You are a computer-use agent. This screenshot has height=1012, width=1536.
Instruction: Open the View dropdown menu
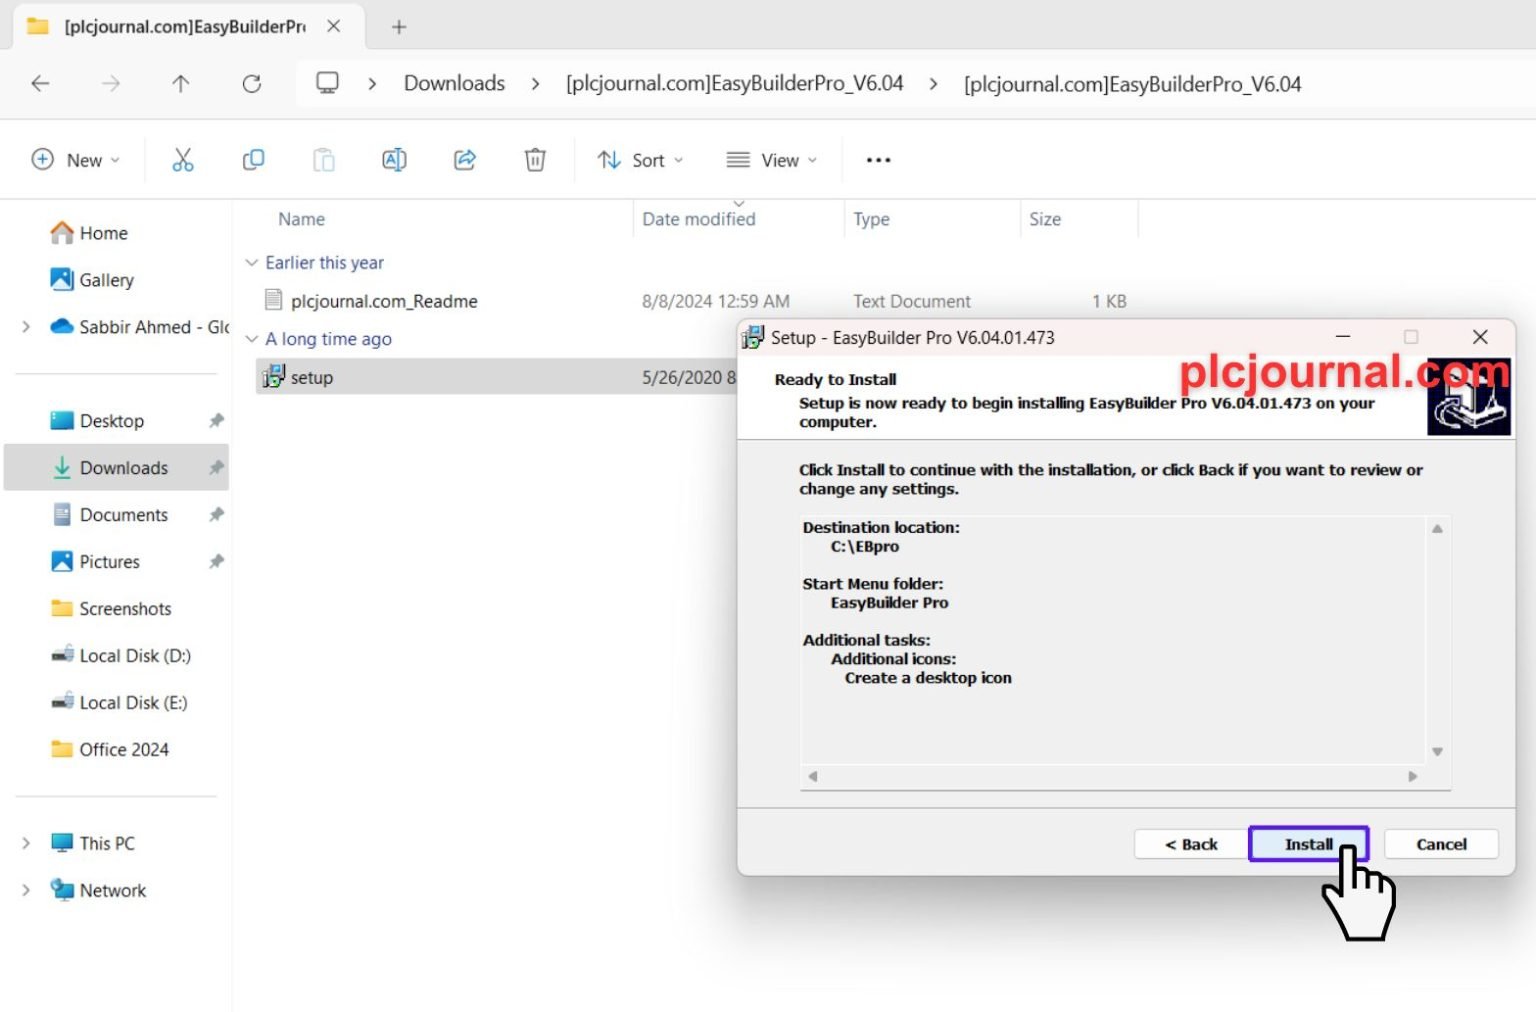771,160
